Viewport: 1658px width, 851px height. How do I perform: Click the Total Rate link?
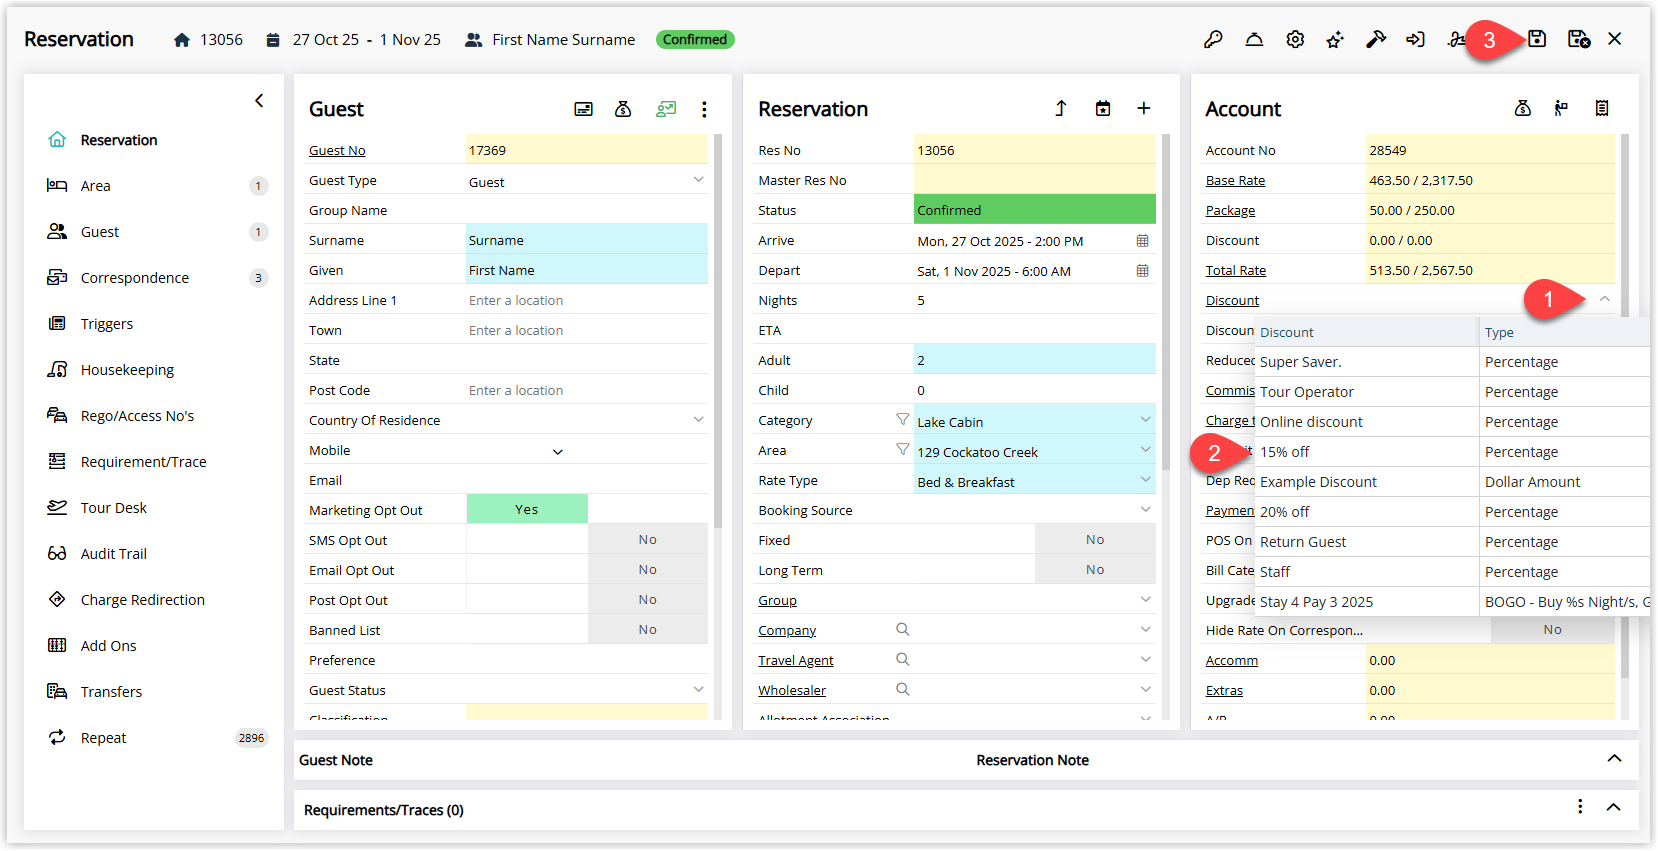[1236, 271]
